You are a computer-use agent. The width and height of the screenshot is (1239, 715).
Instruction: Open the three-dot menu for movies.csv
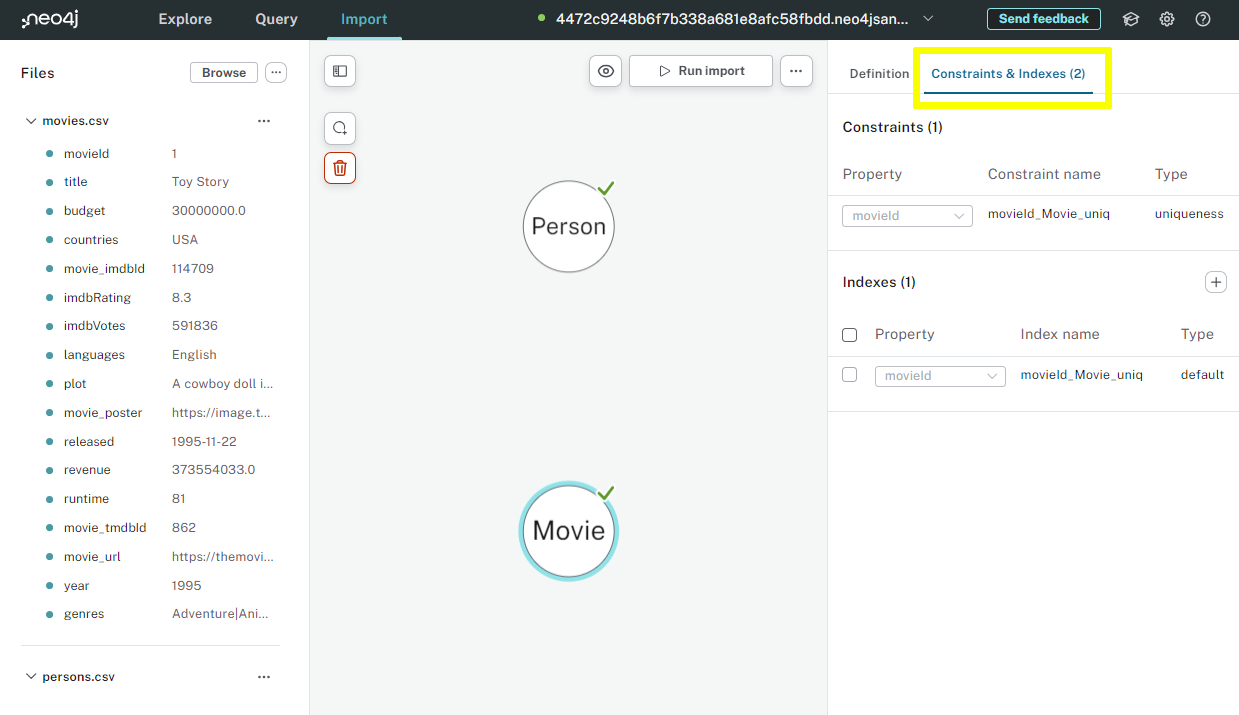[x=263, y=120]
